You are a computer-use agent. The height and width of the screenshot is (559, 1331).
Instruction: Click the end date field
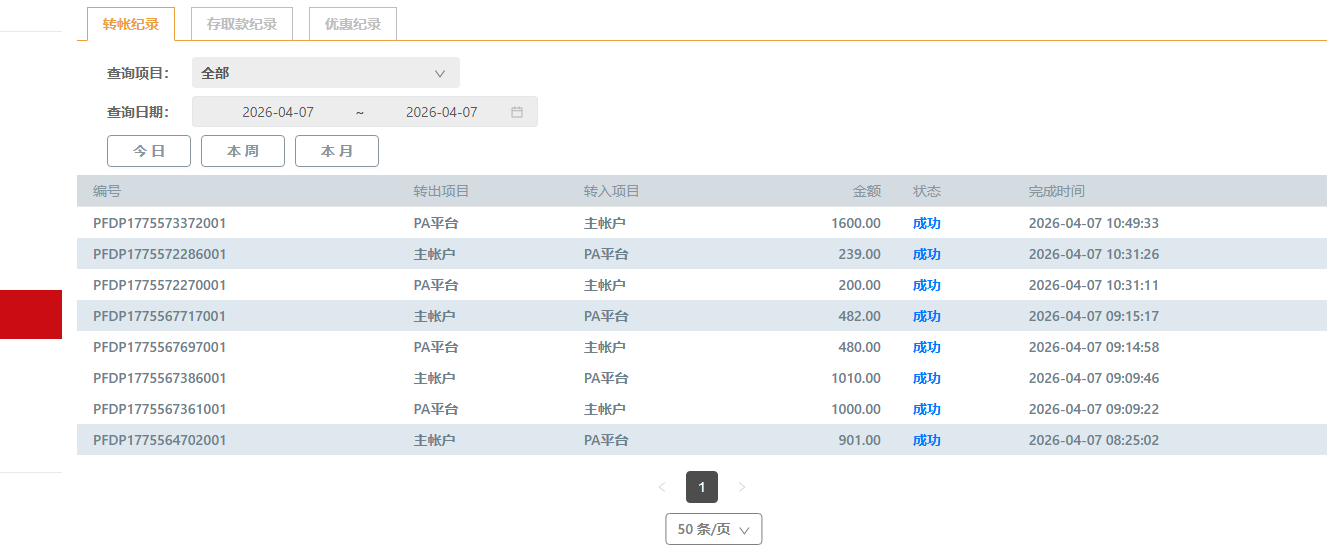point(441,112)
